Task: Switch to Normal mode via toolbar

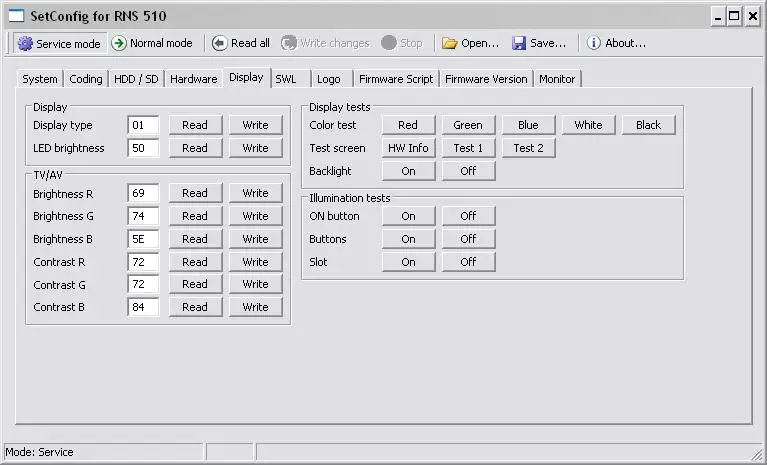Action: tap(152, 43)
